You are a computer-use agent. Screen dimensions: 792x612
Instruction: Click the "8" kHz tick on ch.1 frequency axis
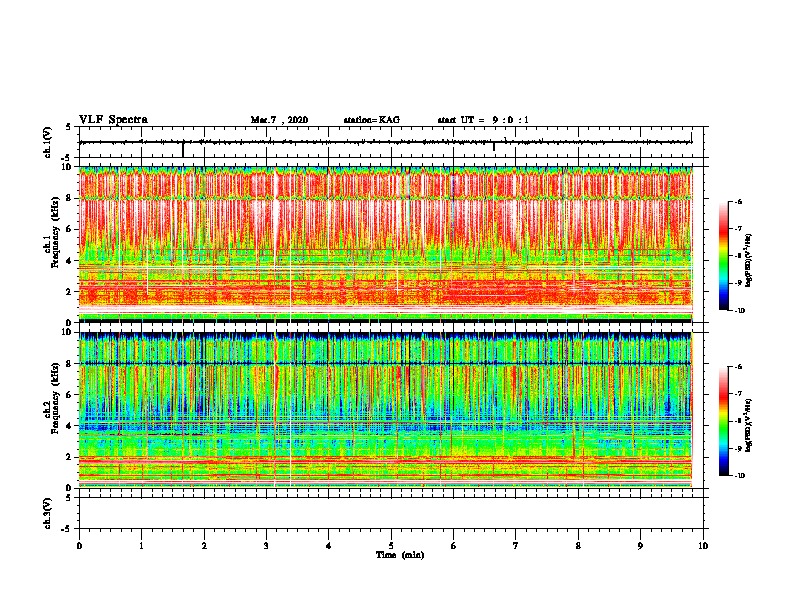point(70,198)
